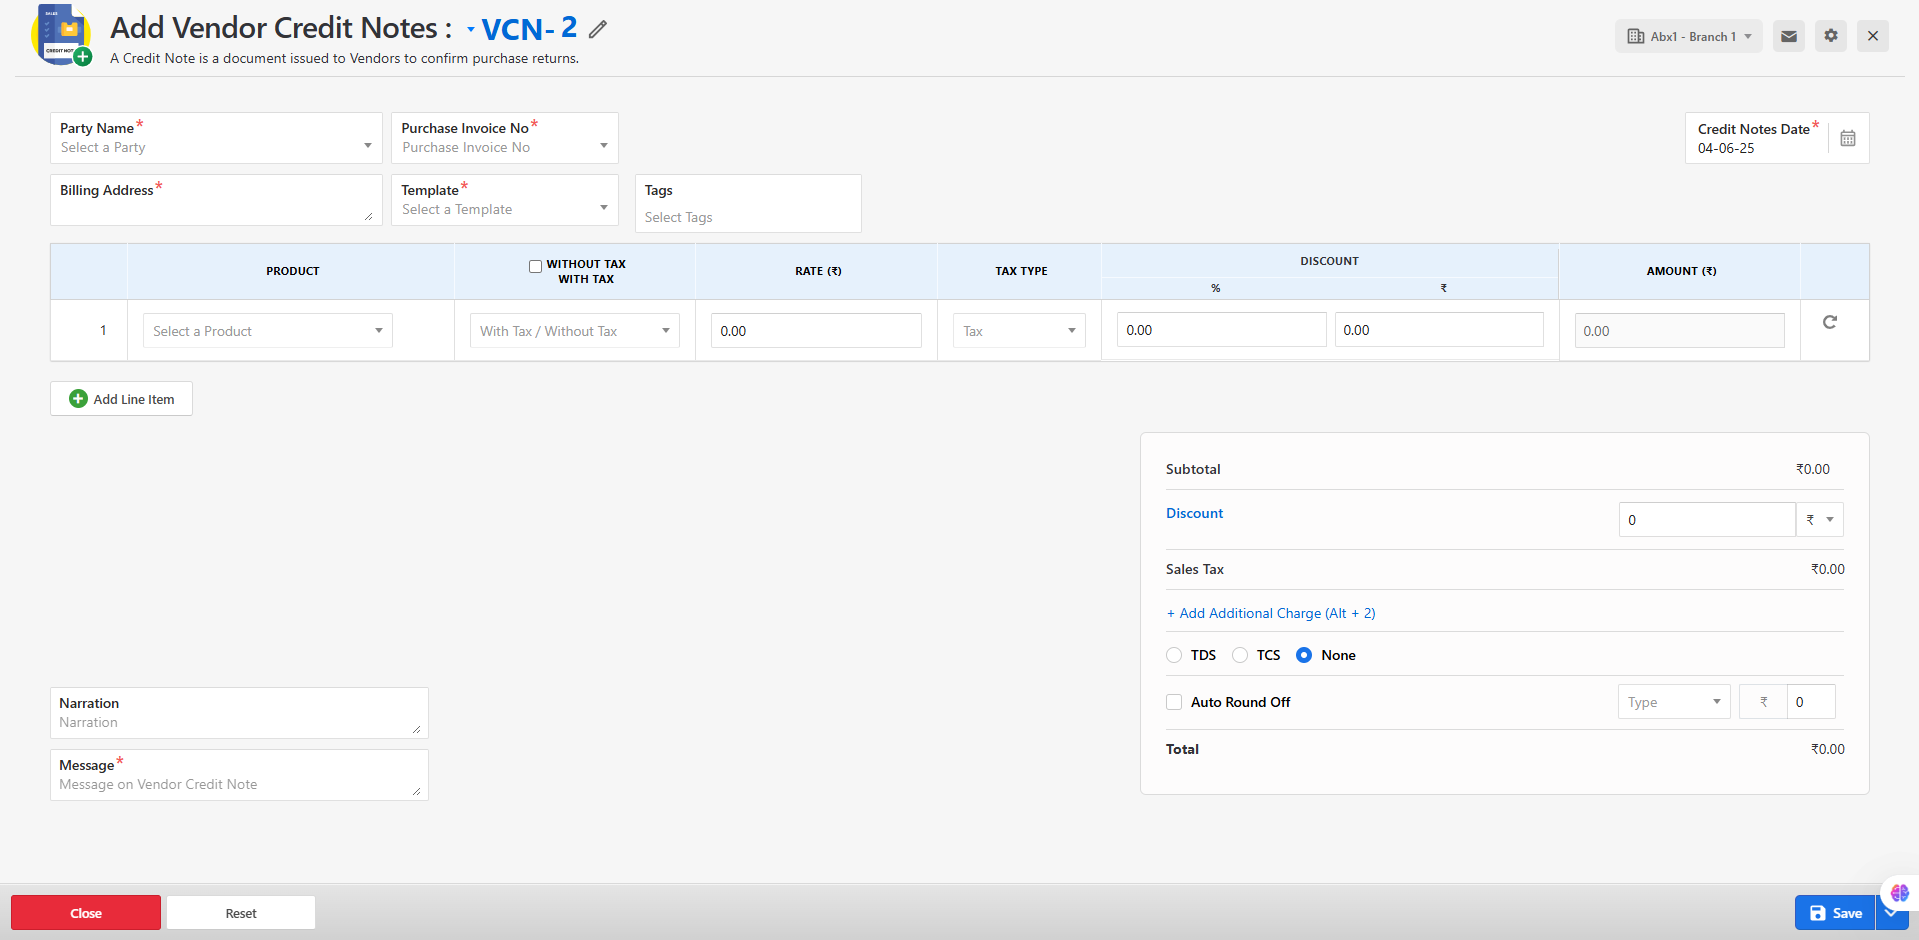Open the Party Name dropdown
This screenshot has width=1919, height=940.
(216, 147)
